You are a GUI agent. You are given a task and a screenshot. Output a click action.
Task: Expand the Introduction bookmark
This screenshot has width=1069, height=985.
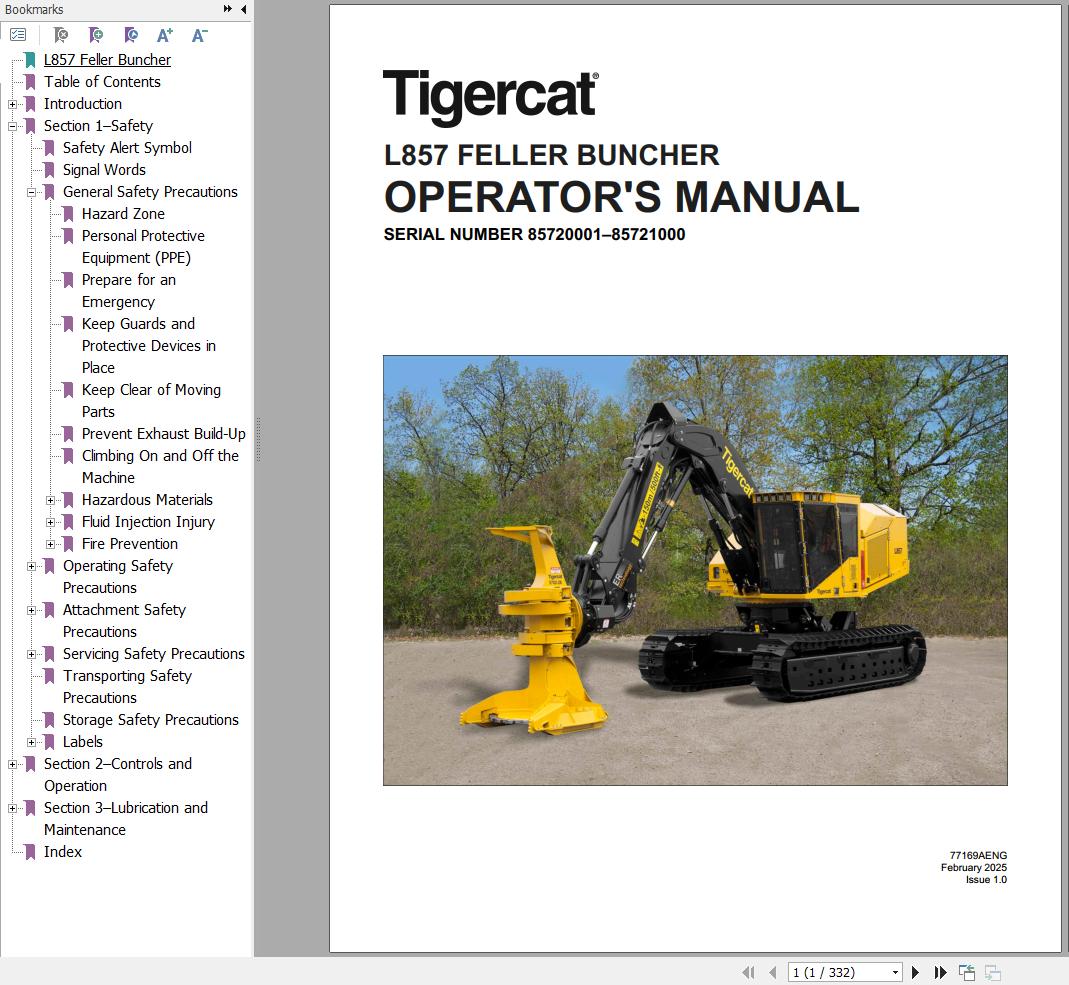pyautogui.click(x=11, y=104)
